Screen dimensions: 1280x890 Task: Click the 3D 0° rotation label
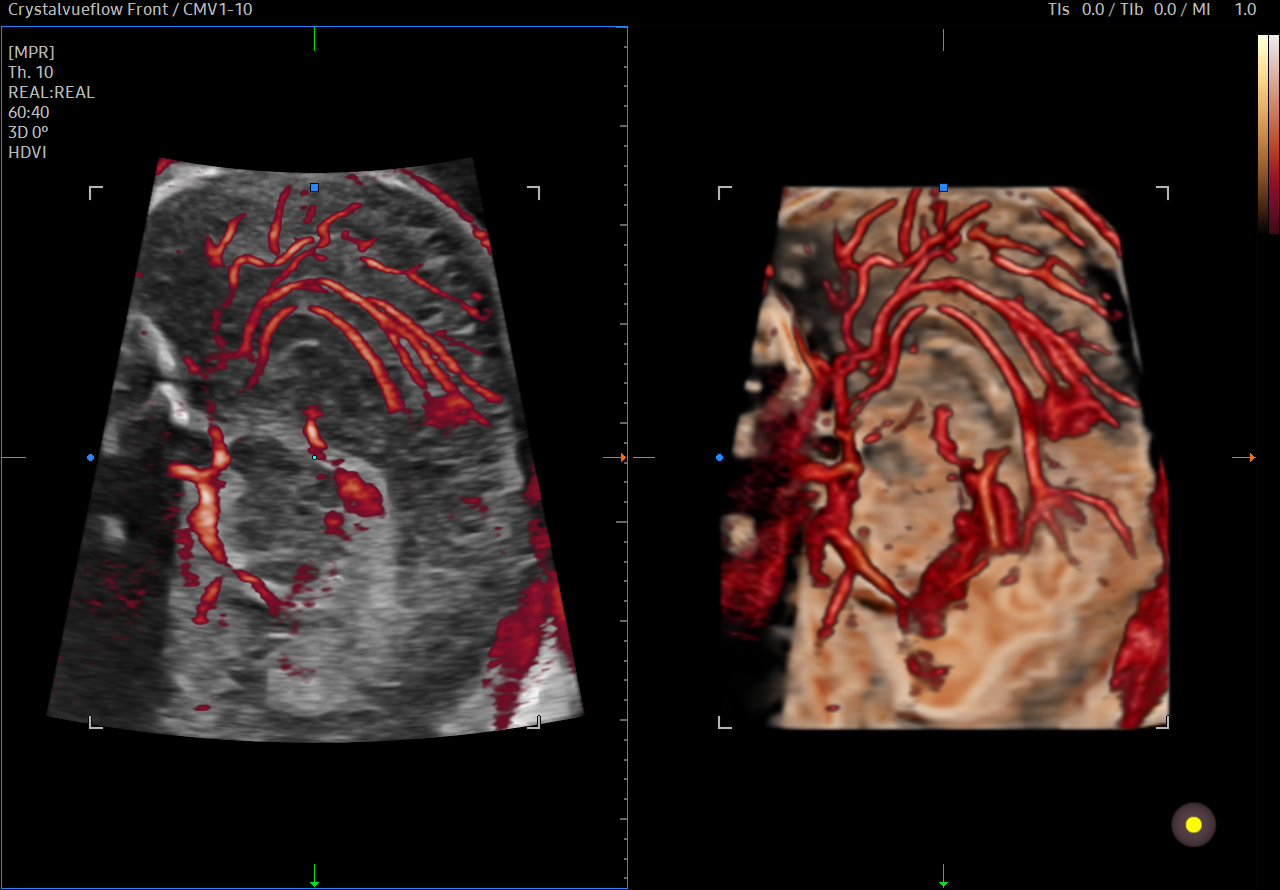tap(29, 132)
